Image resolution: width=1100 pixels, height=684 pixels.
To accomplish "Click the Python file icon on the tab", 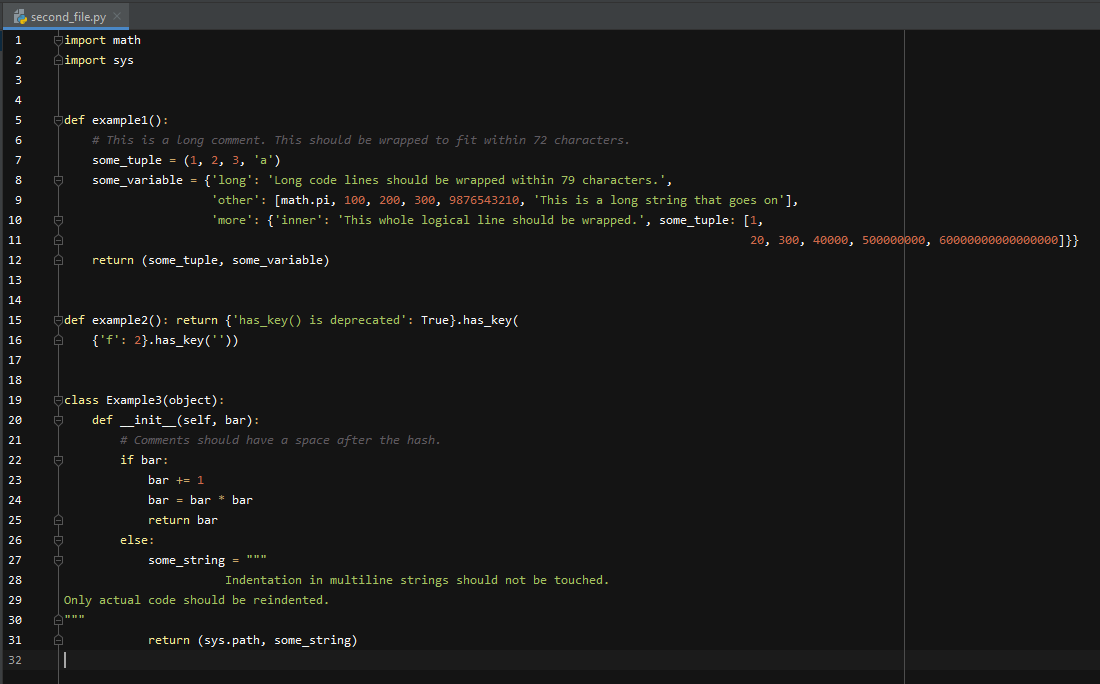I will pos(20,16).
